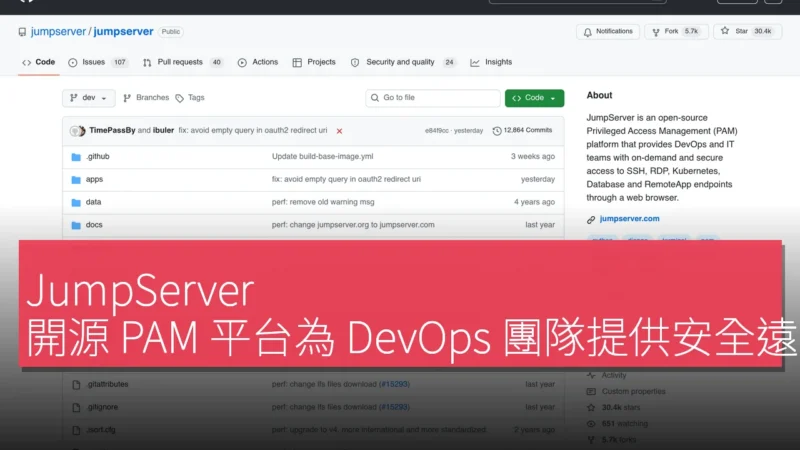
Task: Click the '3 weeks ago' timestamp in .github row
Action: point(533,157)
